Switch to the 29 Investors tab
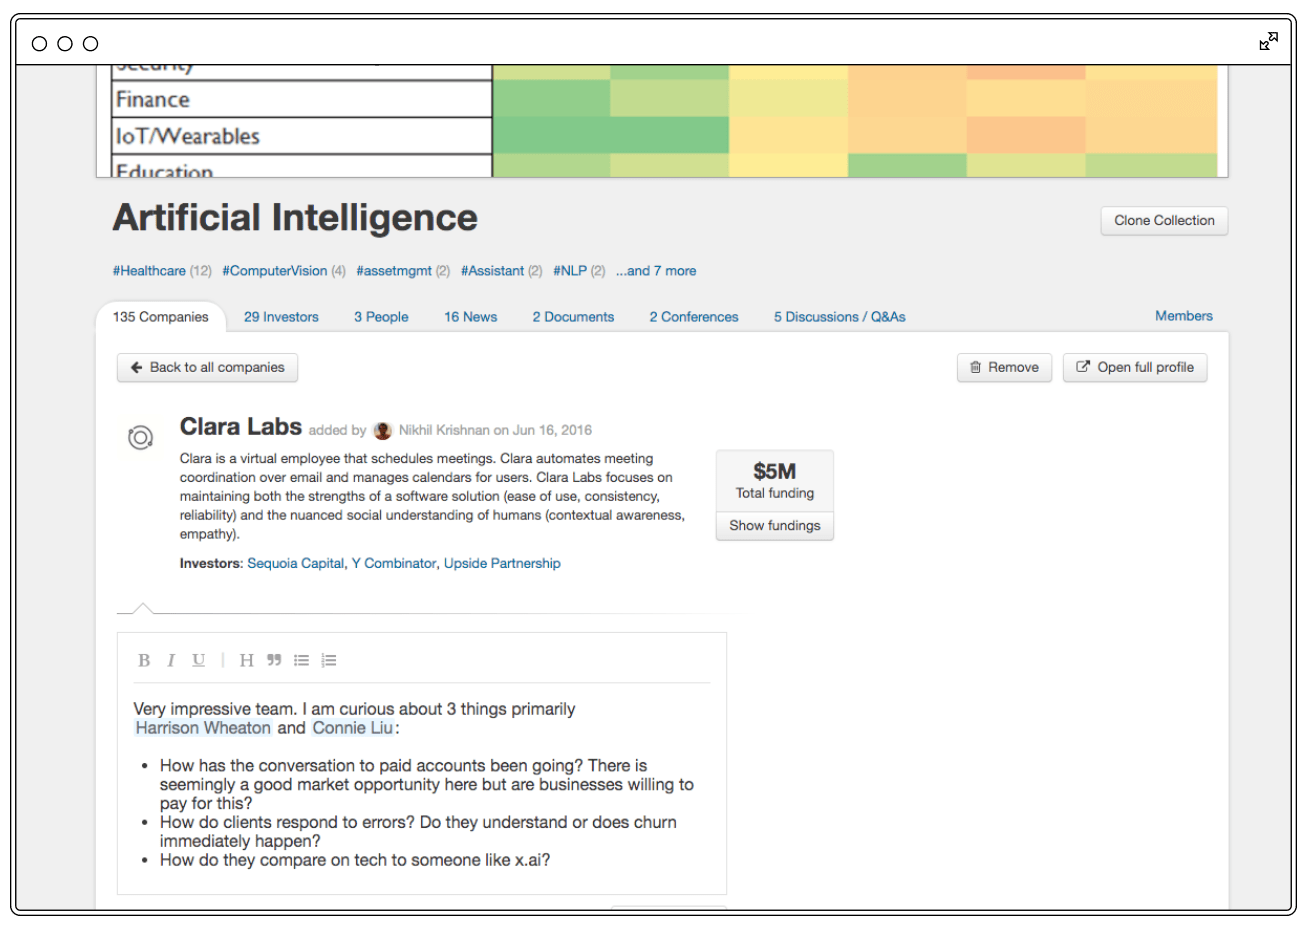This screenshot has width=1300, height=931. (281, 317)
